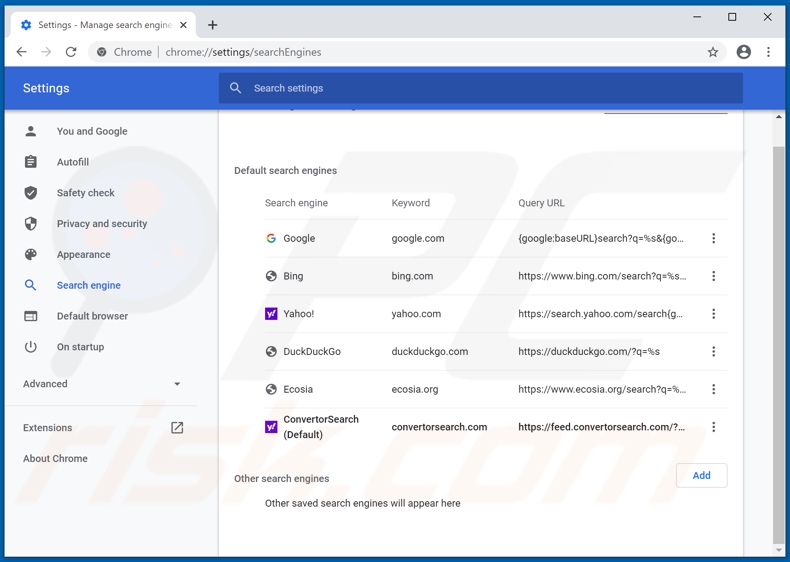Open more actions for Bing search engine
This screenshot has width=790, height=562.
713,276
